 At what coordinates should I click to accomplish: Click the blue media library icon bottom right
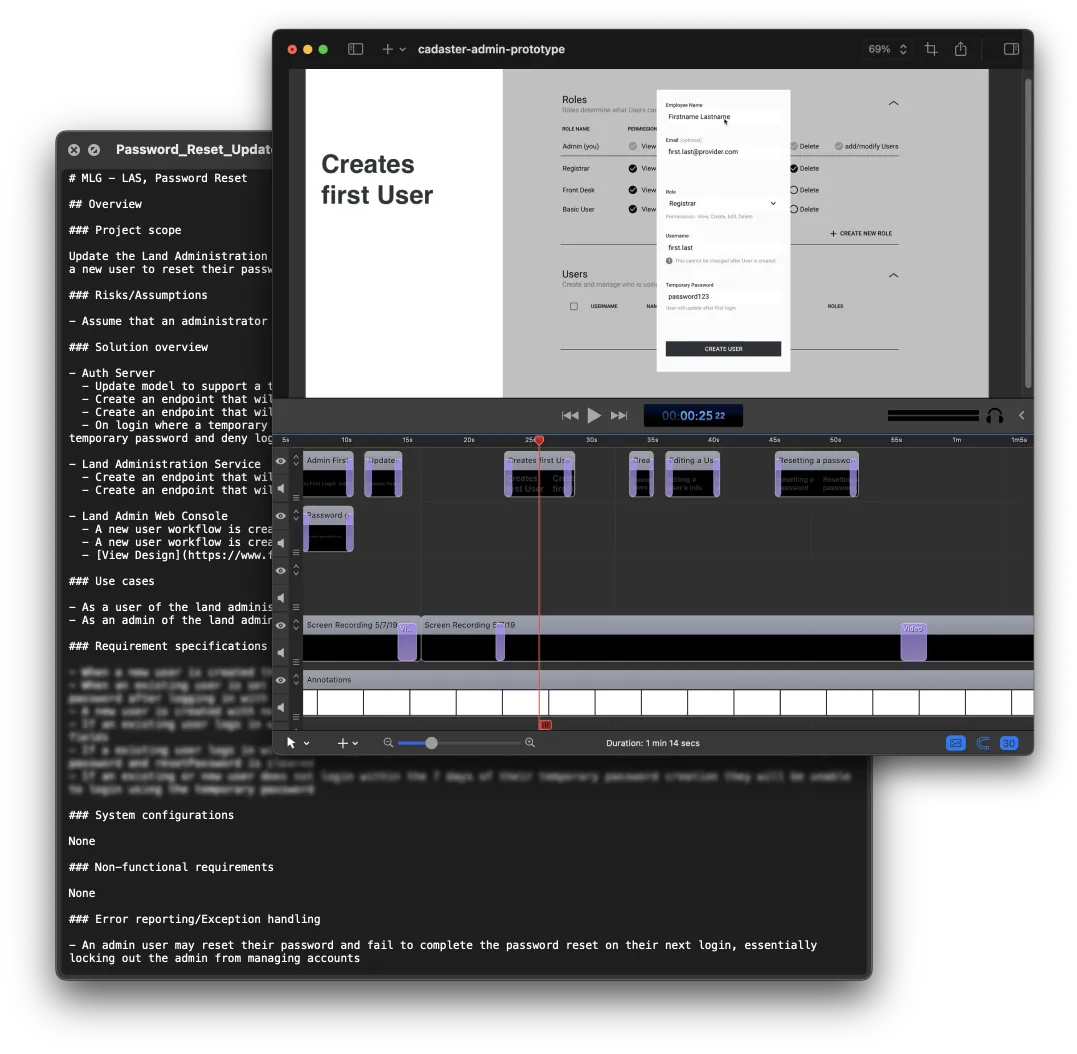955,743
